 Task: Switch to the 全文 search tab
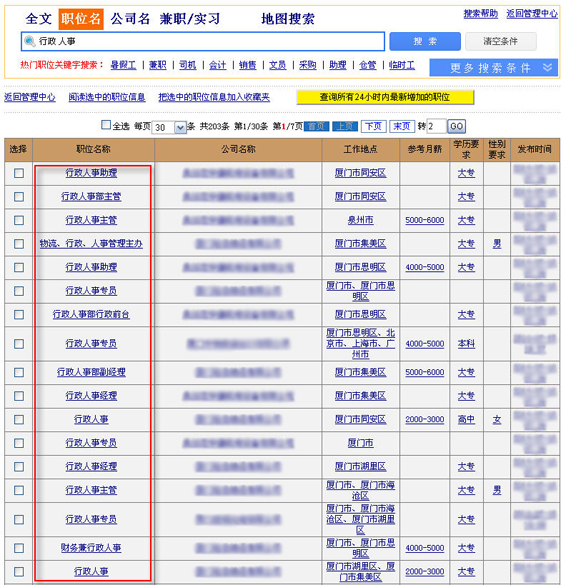[x=38, y=19]
